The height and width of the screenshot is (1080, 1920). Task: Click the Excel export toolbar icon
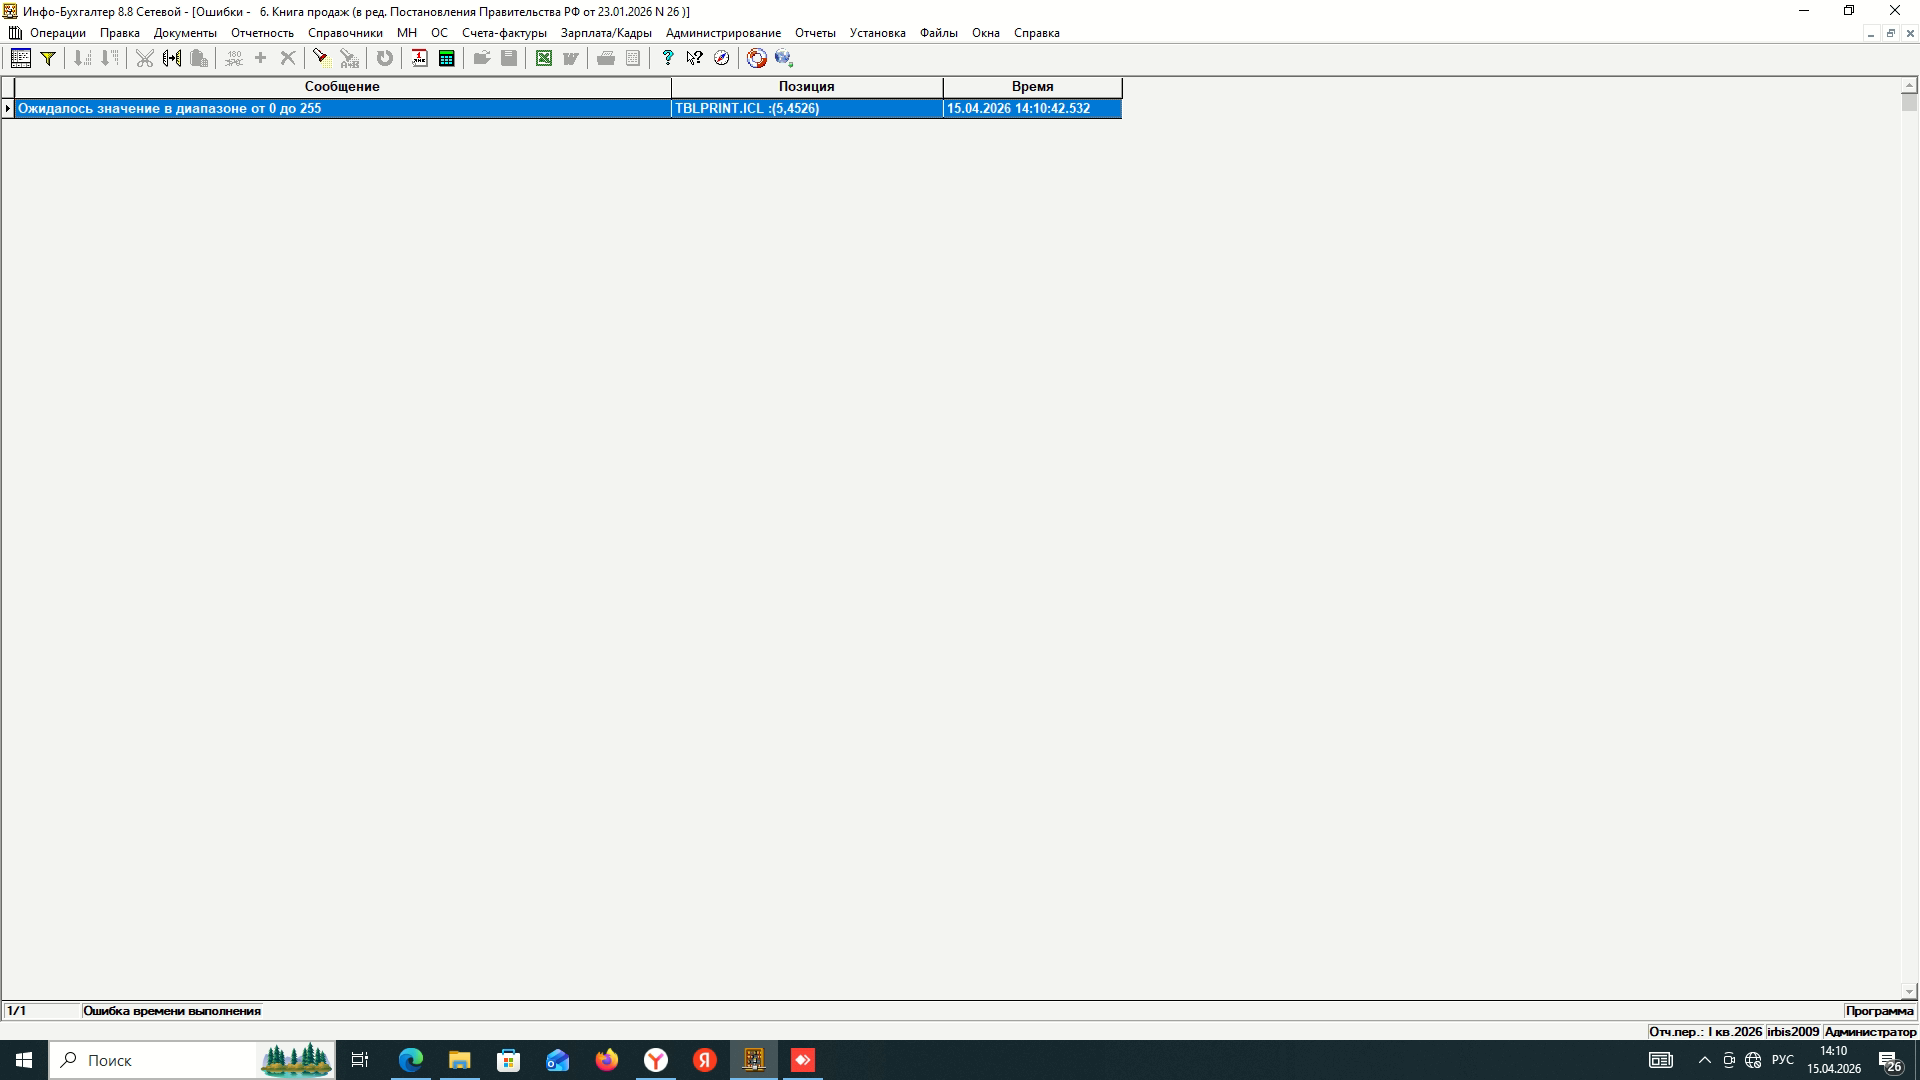point(543,58)
